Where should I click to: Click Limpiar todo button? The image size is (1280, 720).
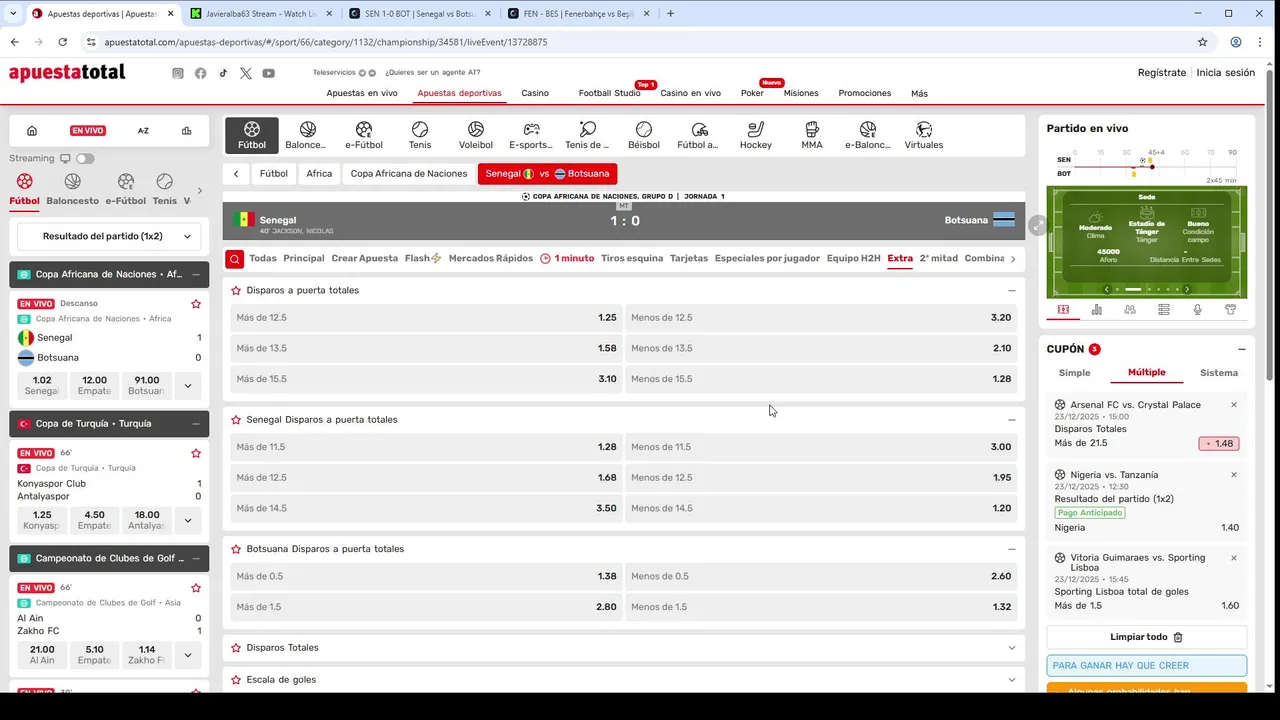(1147, 637)
